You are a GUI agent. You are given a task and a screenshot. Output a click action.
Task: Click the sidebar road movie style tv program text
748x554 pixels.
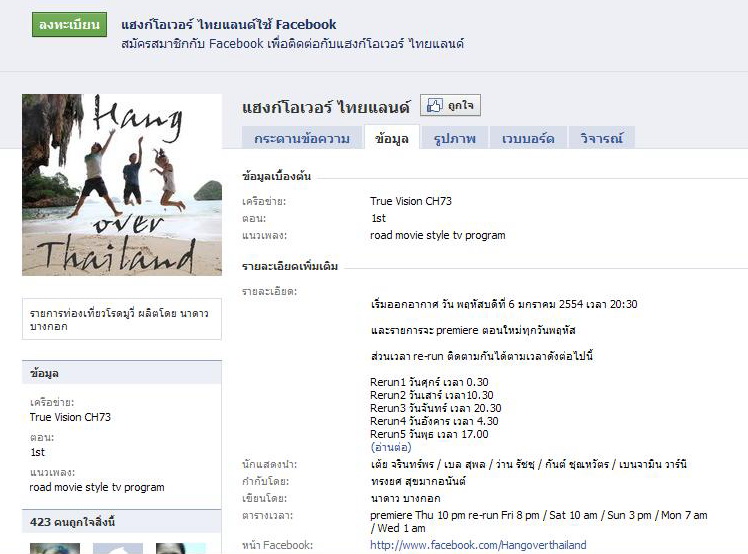point(97,487)
